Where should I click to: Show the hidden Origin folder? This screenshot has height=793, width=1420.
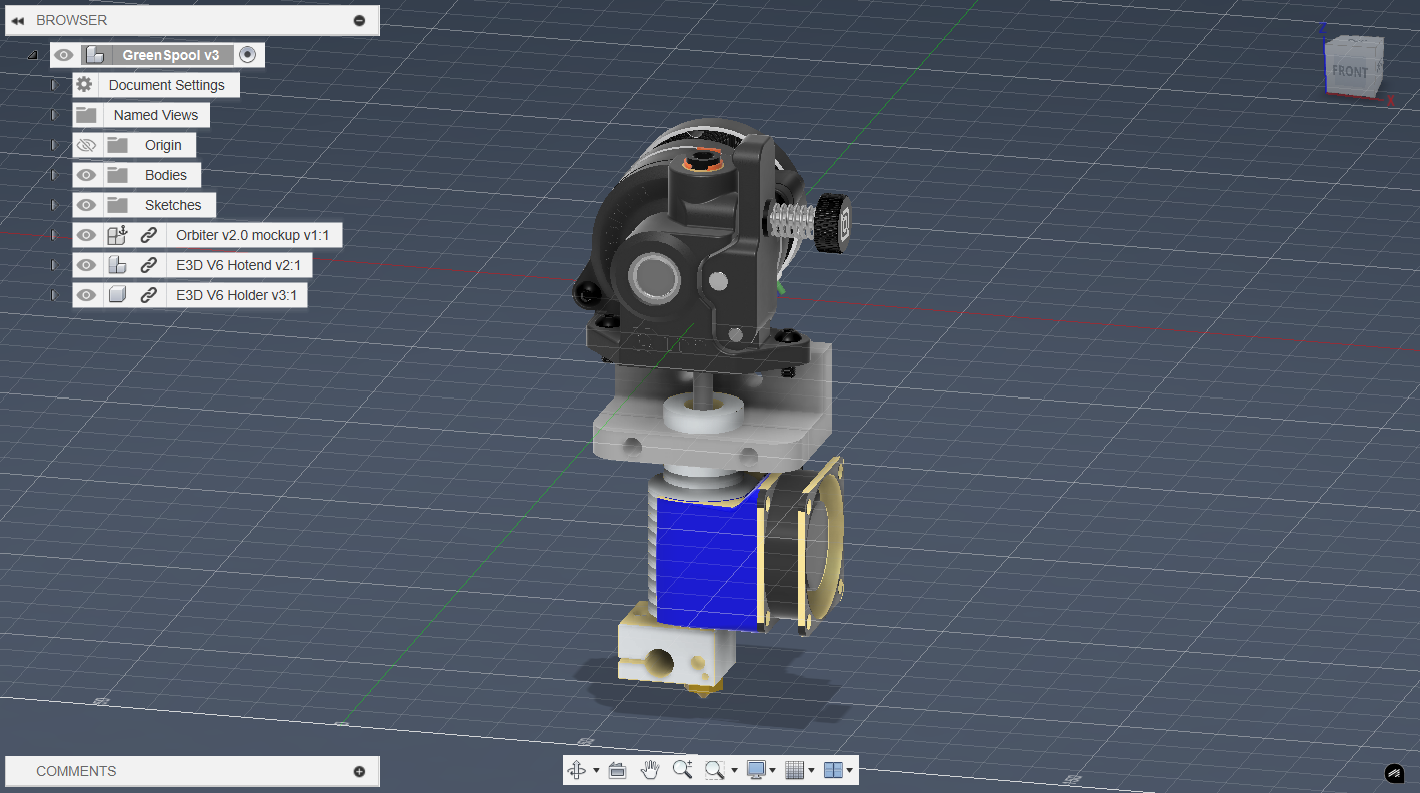tap(86, 145)
